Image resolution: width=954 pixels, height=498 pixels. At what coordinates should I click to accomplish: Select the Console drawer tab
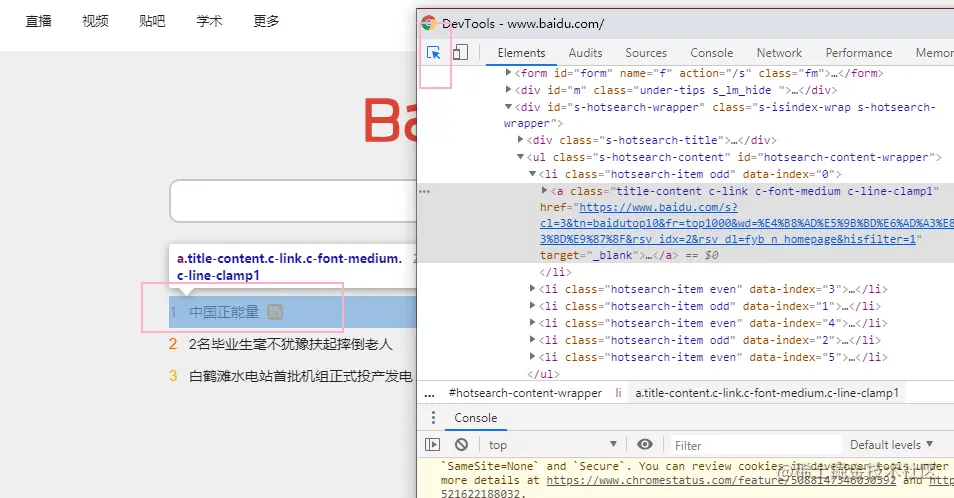click(476, 418)
